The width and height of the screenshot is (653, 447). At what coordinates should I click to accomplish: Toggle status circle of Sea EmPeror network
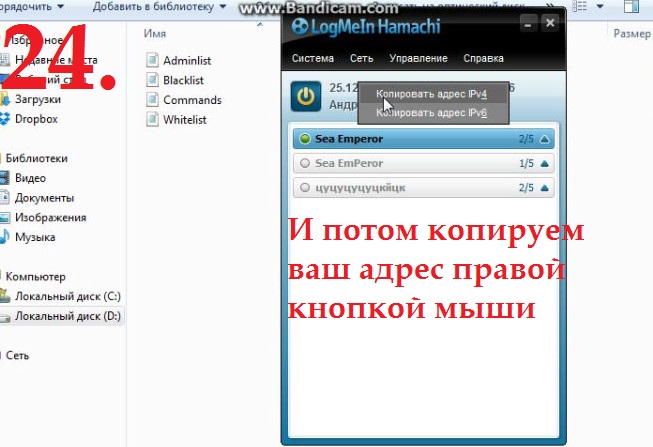305,163
